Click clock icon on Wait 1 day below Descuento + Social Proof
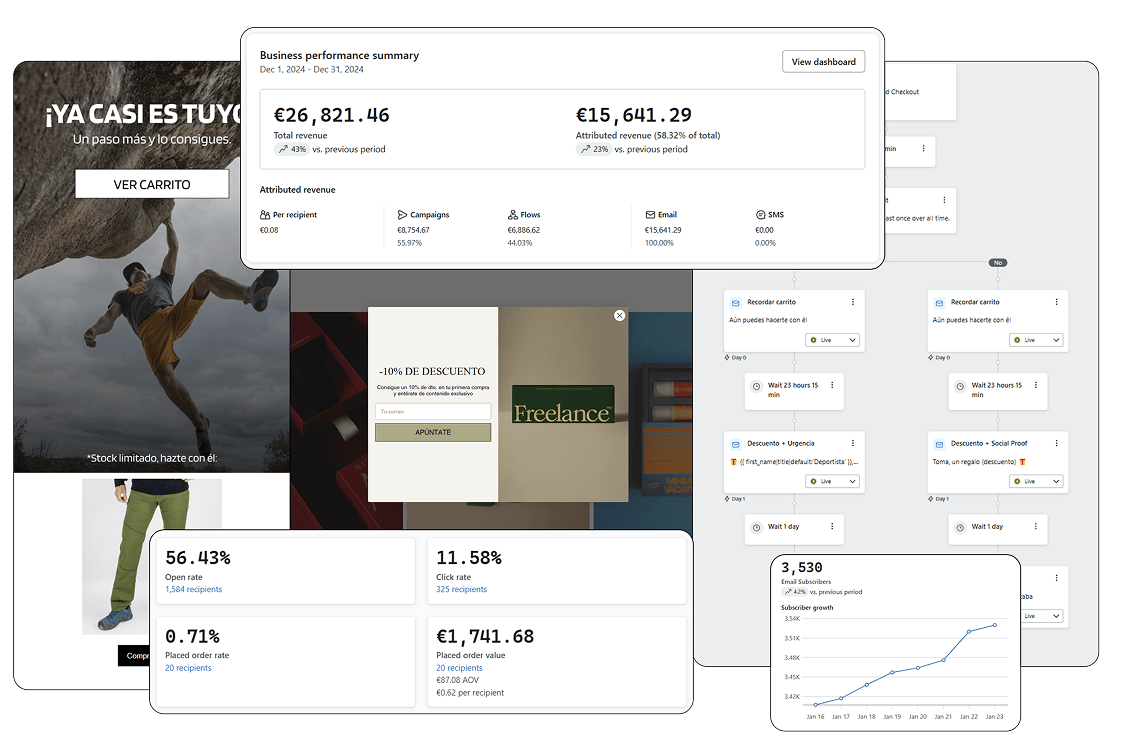The image size is (1126, 751). (960, 528)
